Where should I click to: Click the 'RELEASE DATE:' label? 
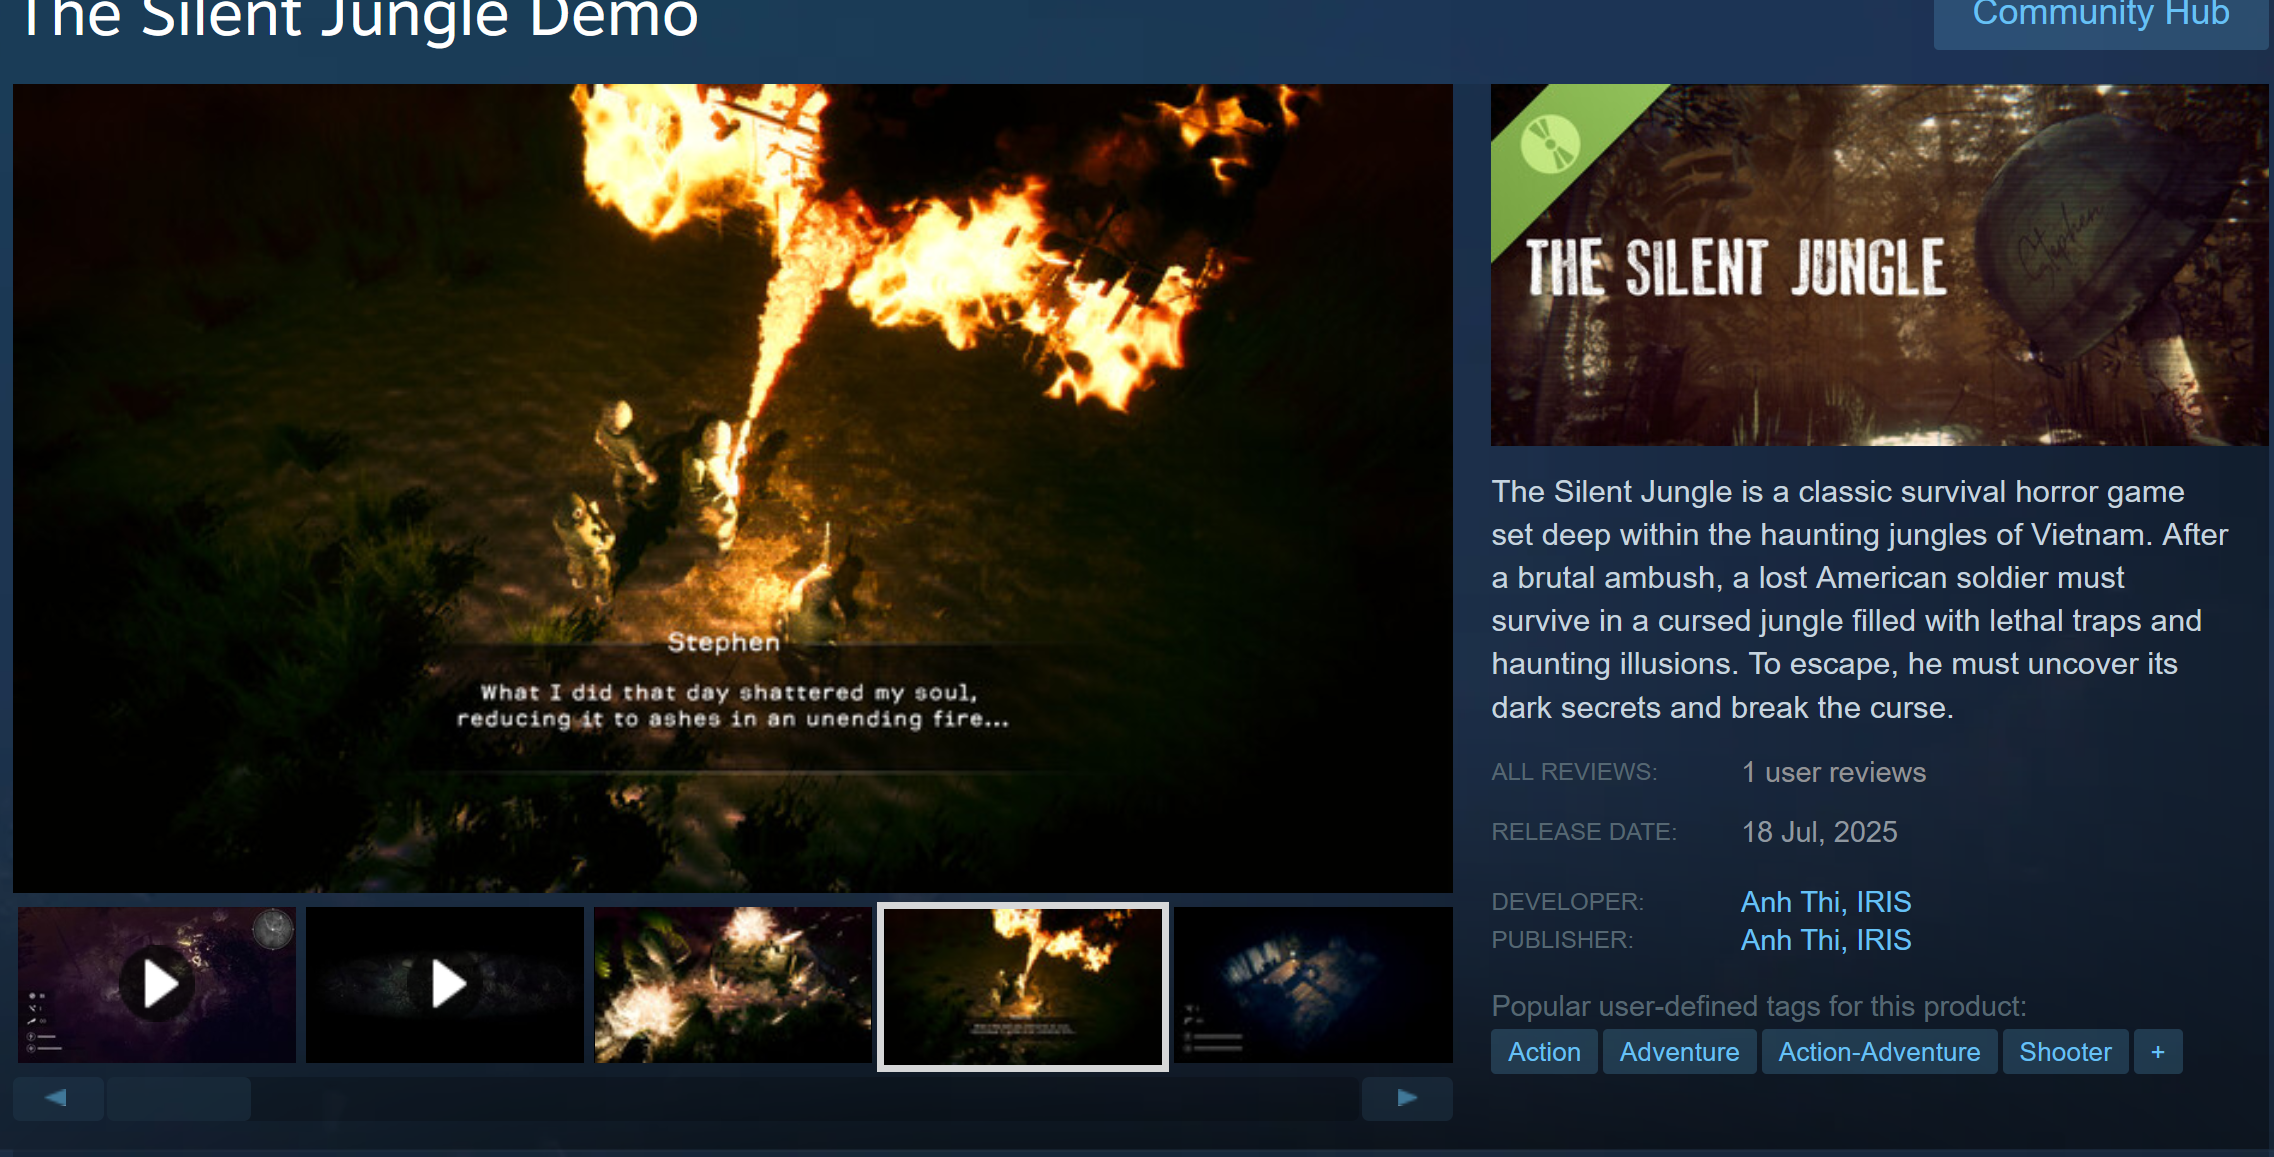coord(1584,832)
